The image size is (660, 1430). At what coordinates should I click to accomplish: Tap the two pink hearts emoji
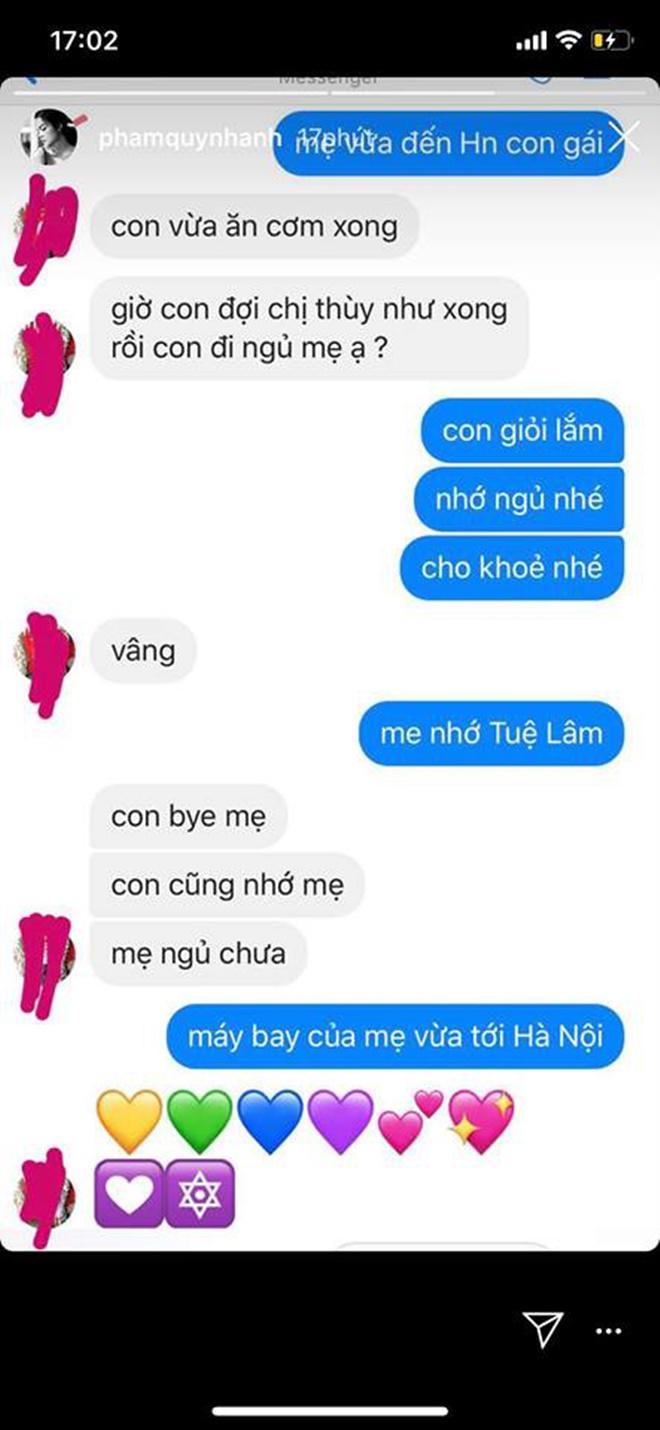click(x=411, y=1121)
